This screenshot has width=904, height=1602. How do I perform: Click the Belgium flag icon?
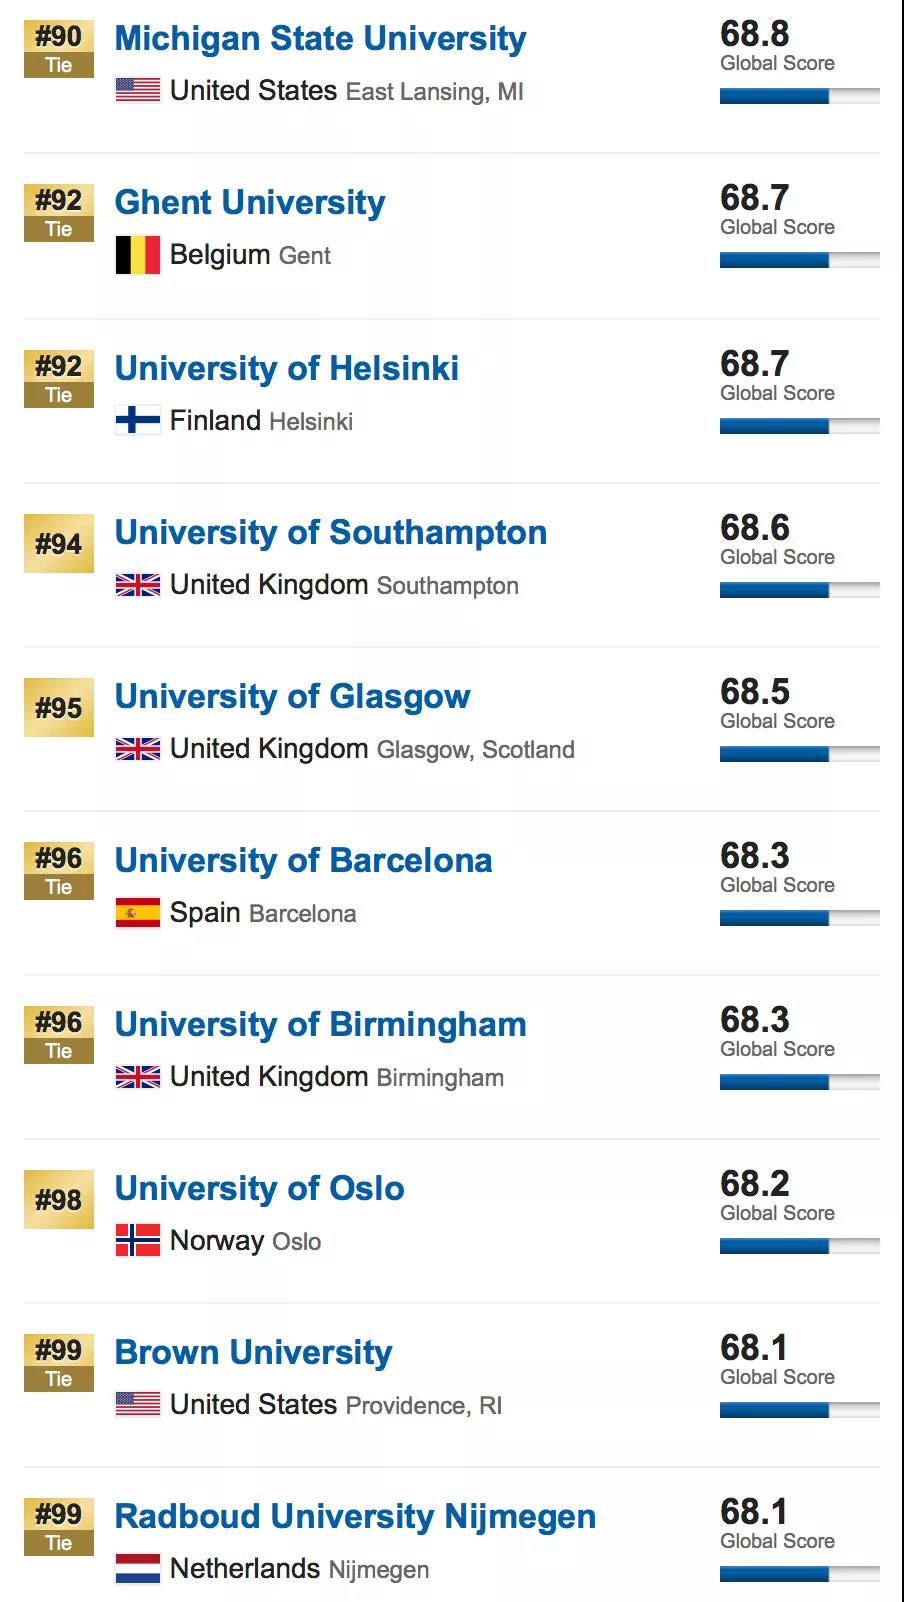(x=137, y=255)
